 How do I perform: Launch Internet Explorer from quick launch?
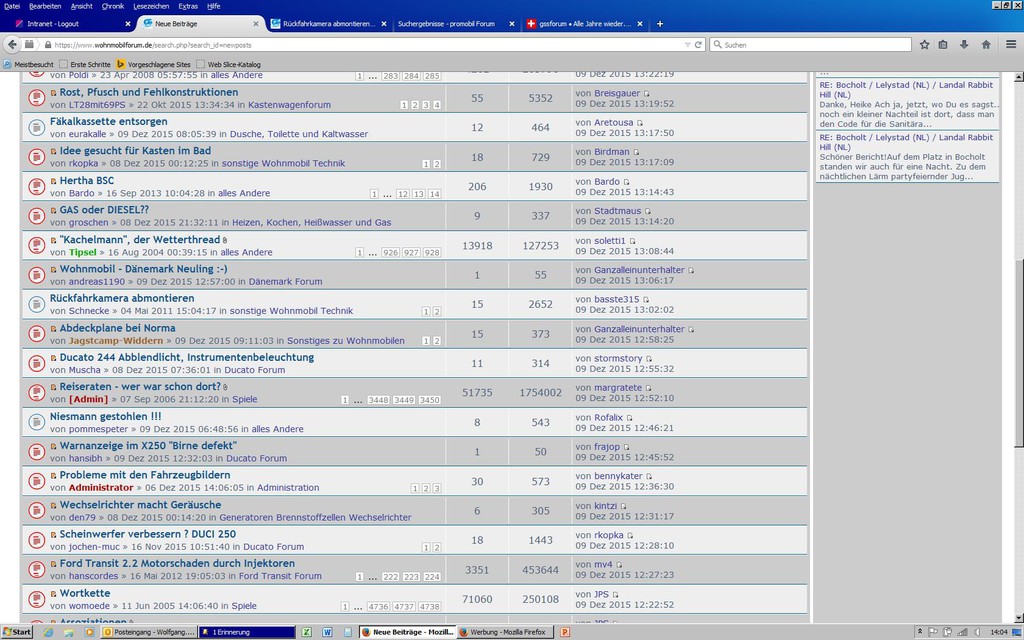48,632
